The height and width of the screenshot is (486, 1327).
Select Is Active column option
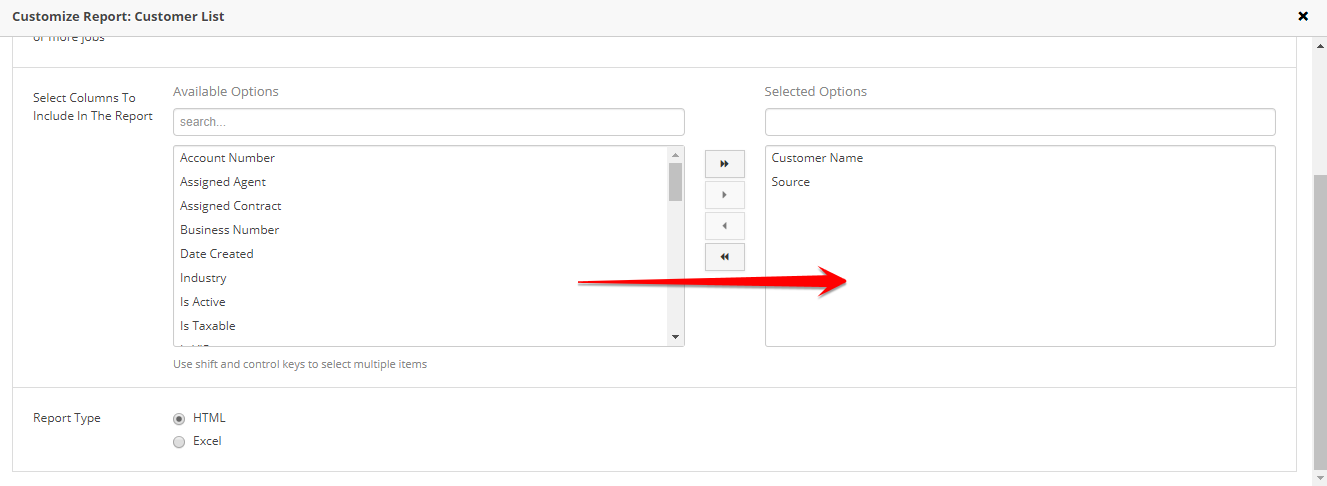point(421,302)
